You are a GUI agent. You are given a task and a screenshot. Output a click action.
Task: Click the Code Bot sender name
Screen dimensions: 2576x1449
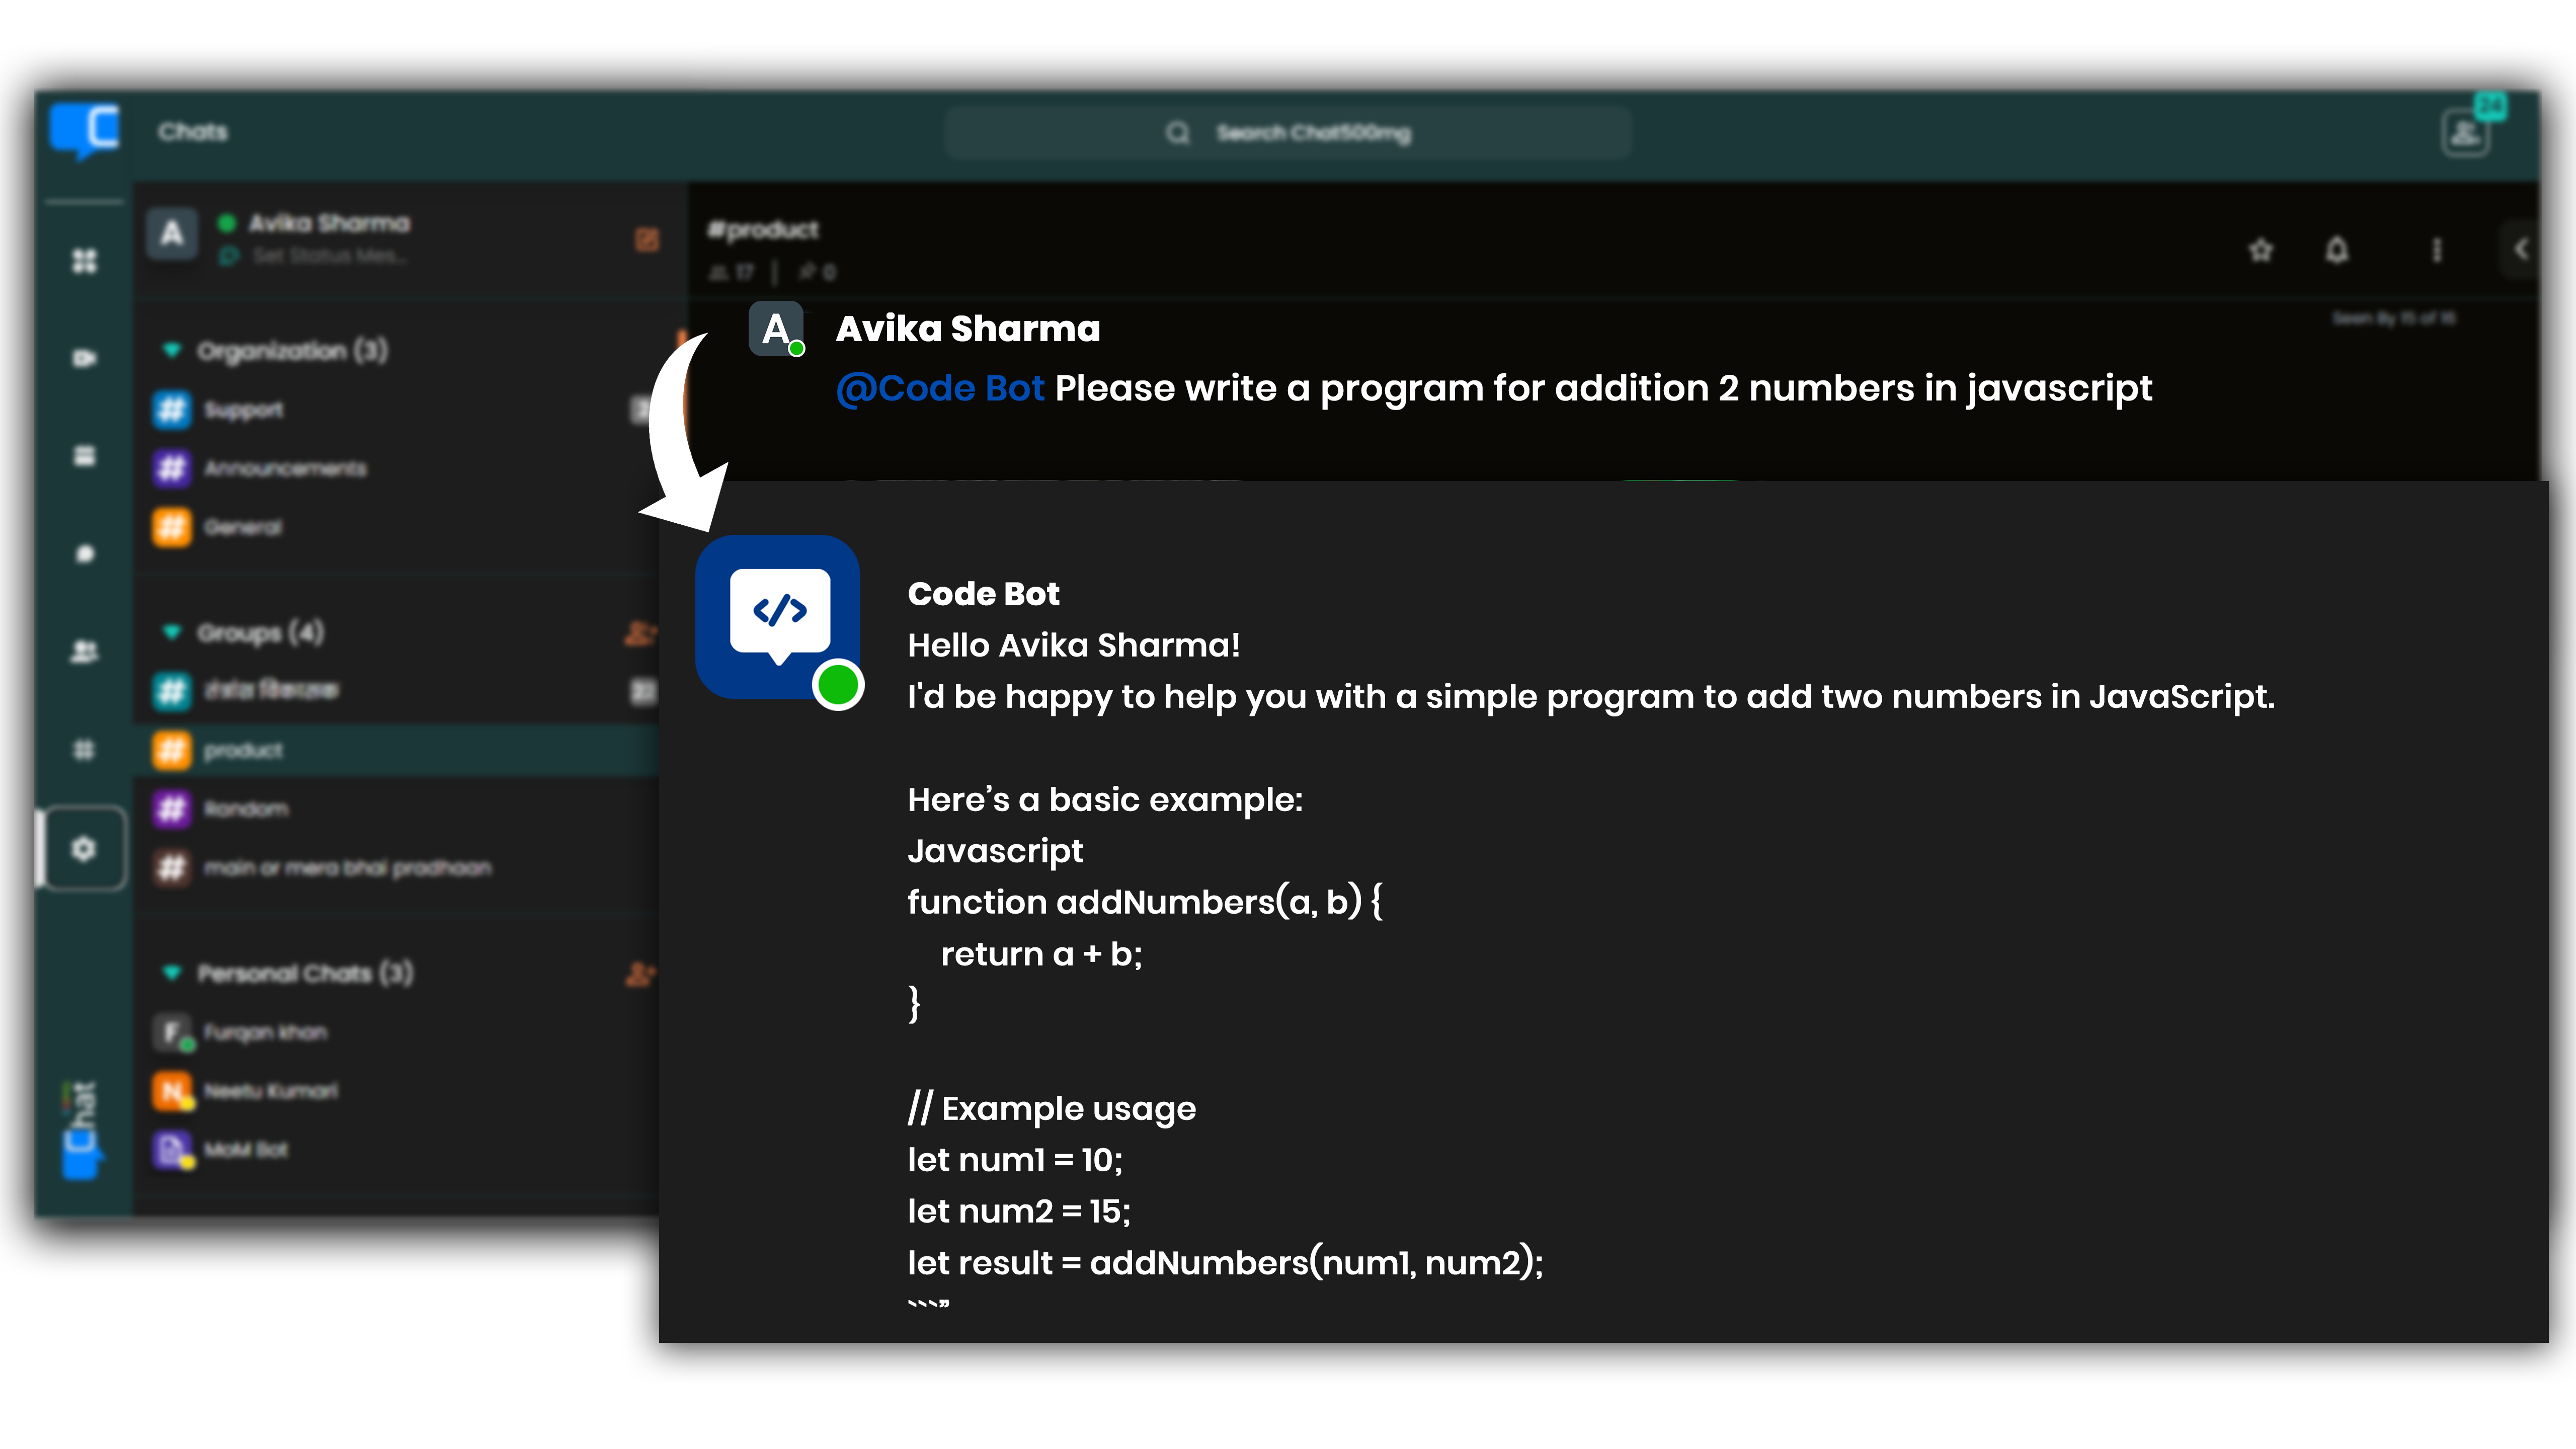[983, 594]
